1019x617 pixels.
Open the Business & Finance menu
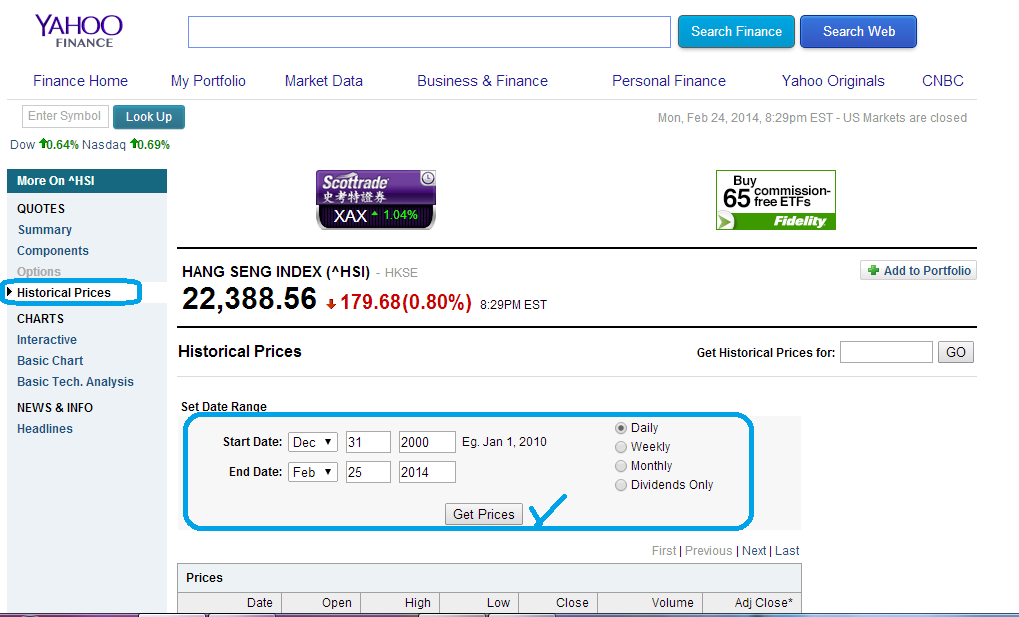pyautogui.click(x=482, y=81)
